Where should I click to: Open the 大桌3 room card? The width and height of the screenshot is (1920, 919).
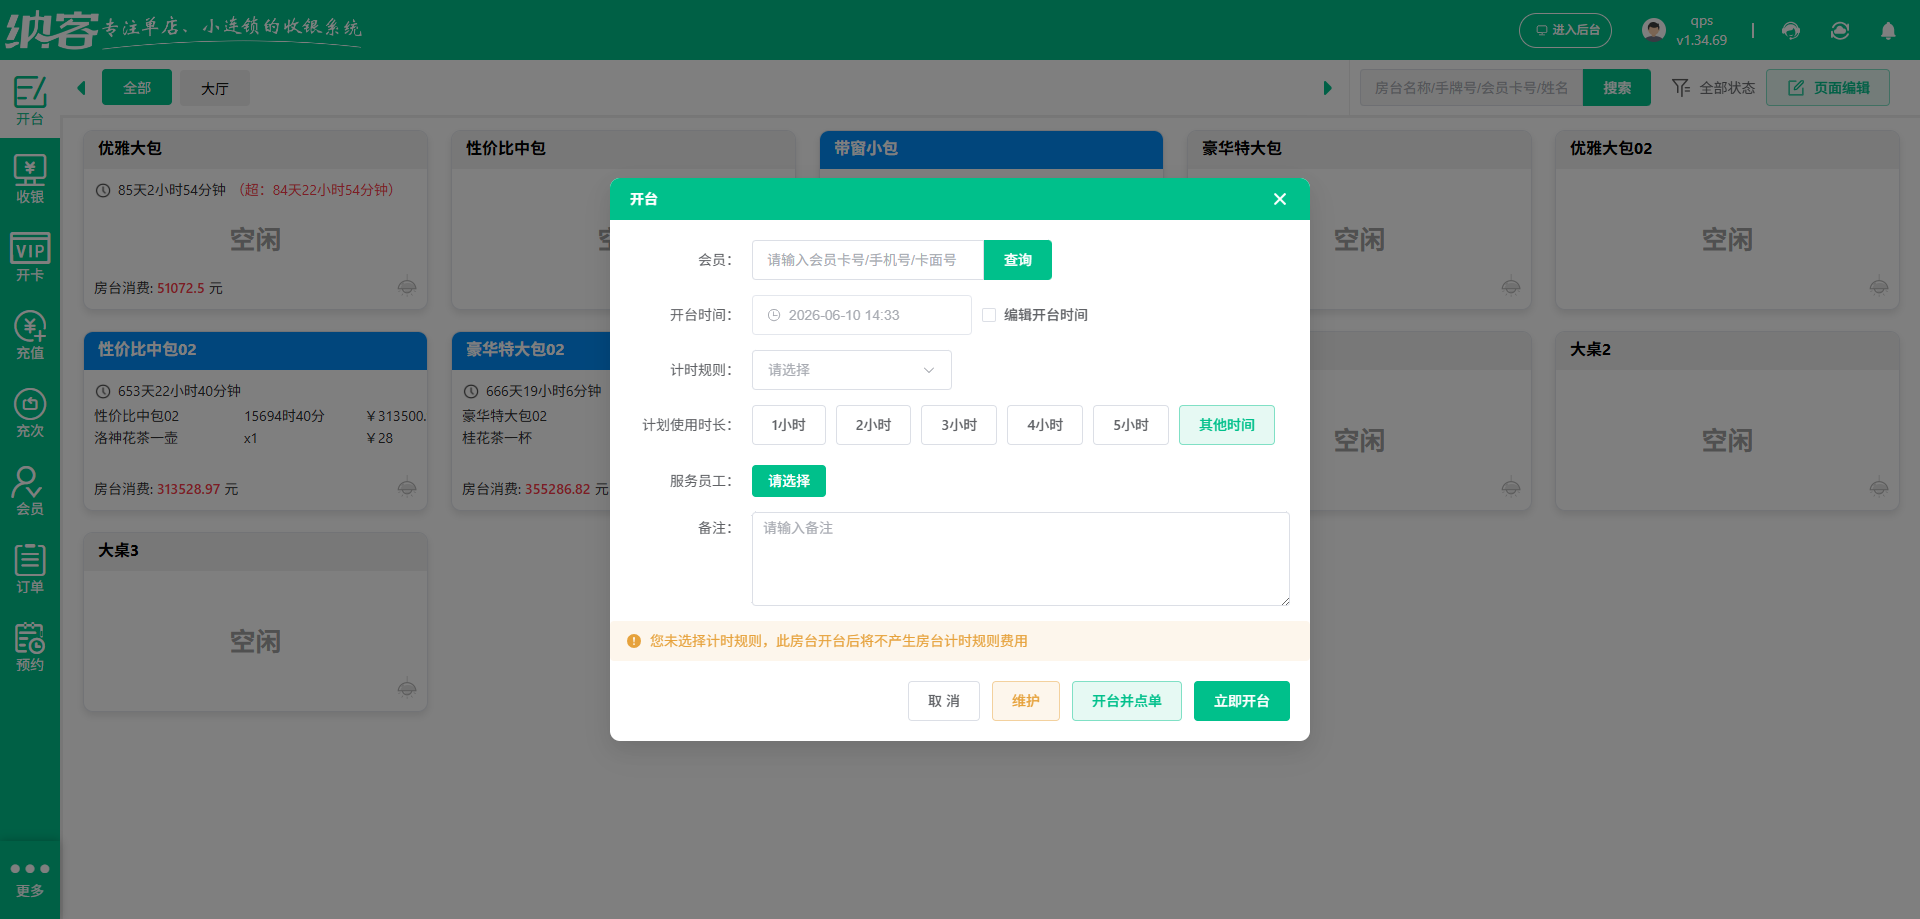point(256,622)
